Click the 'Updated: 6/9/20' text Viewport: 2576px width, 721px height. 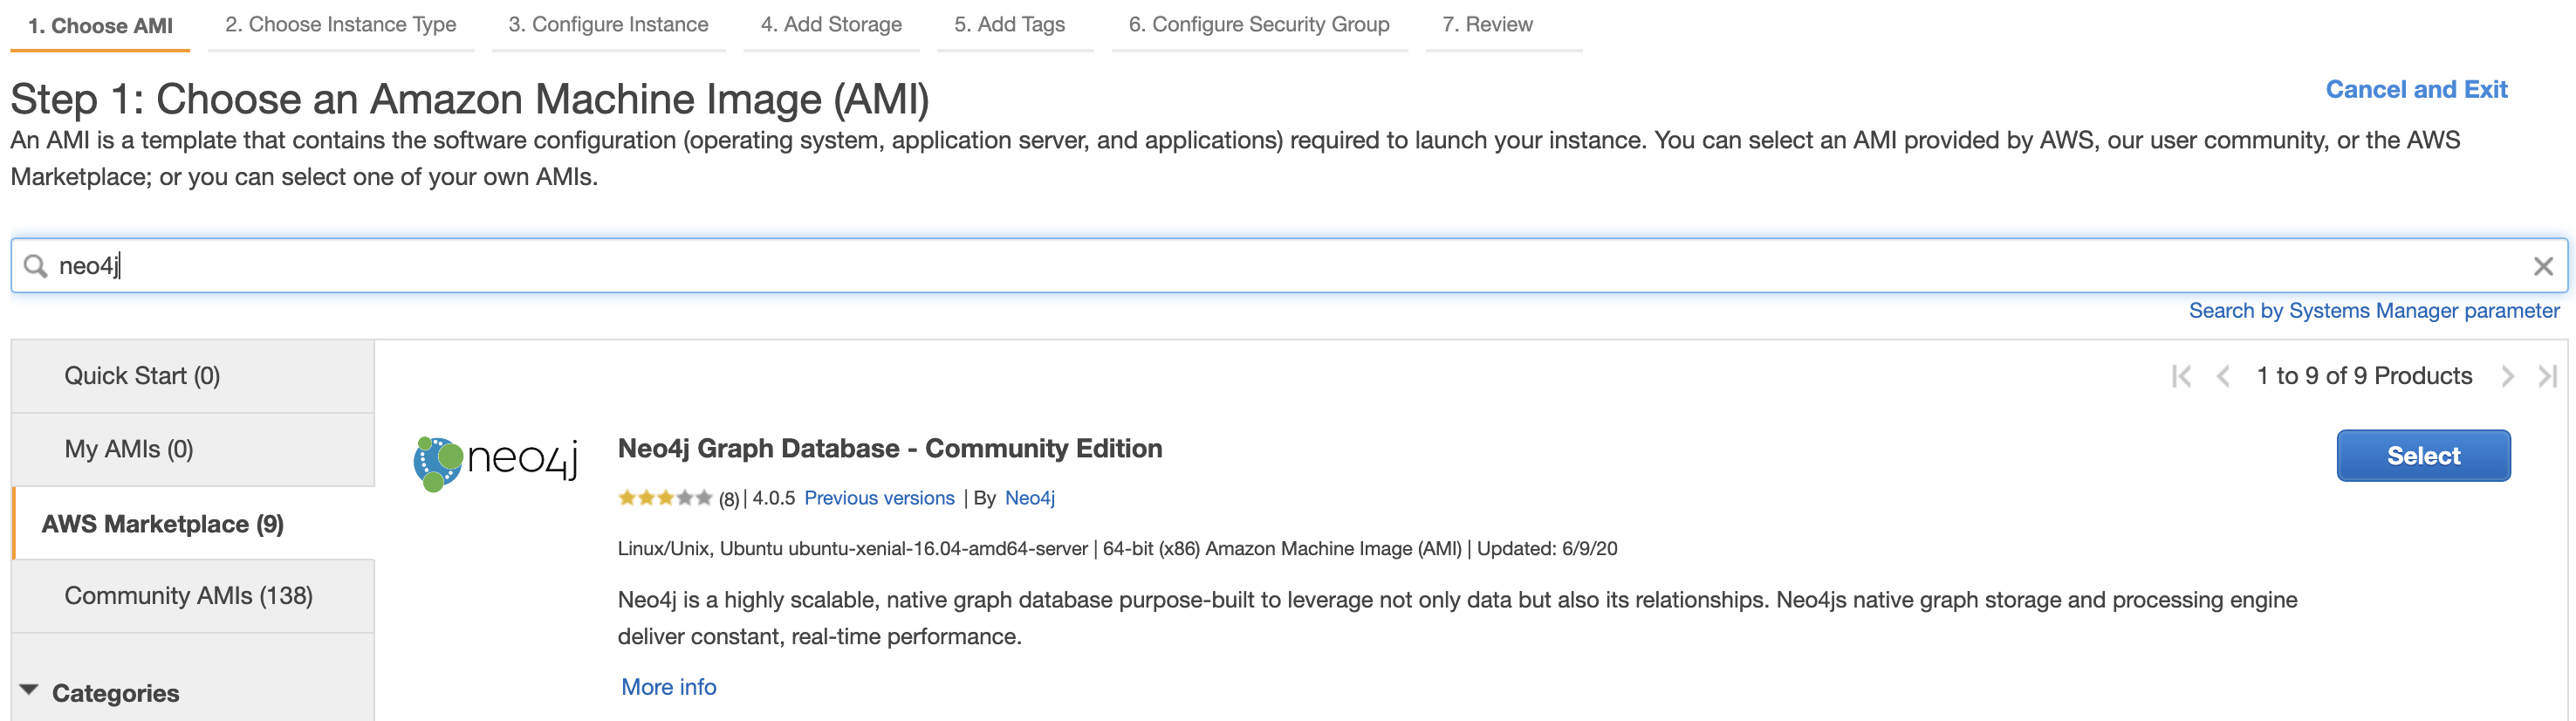point(1547,549)
